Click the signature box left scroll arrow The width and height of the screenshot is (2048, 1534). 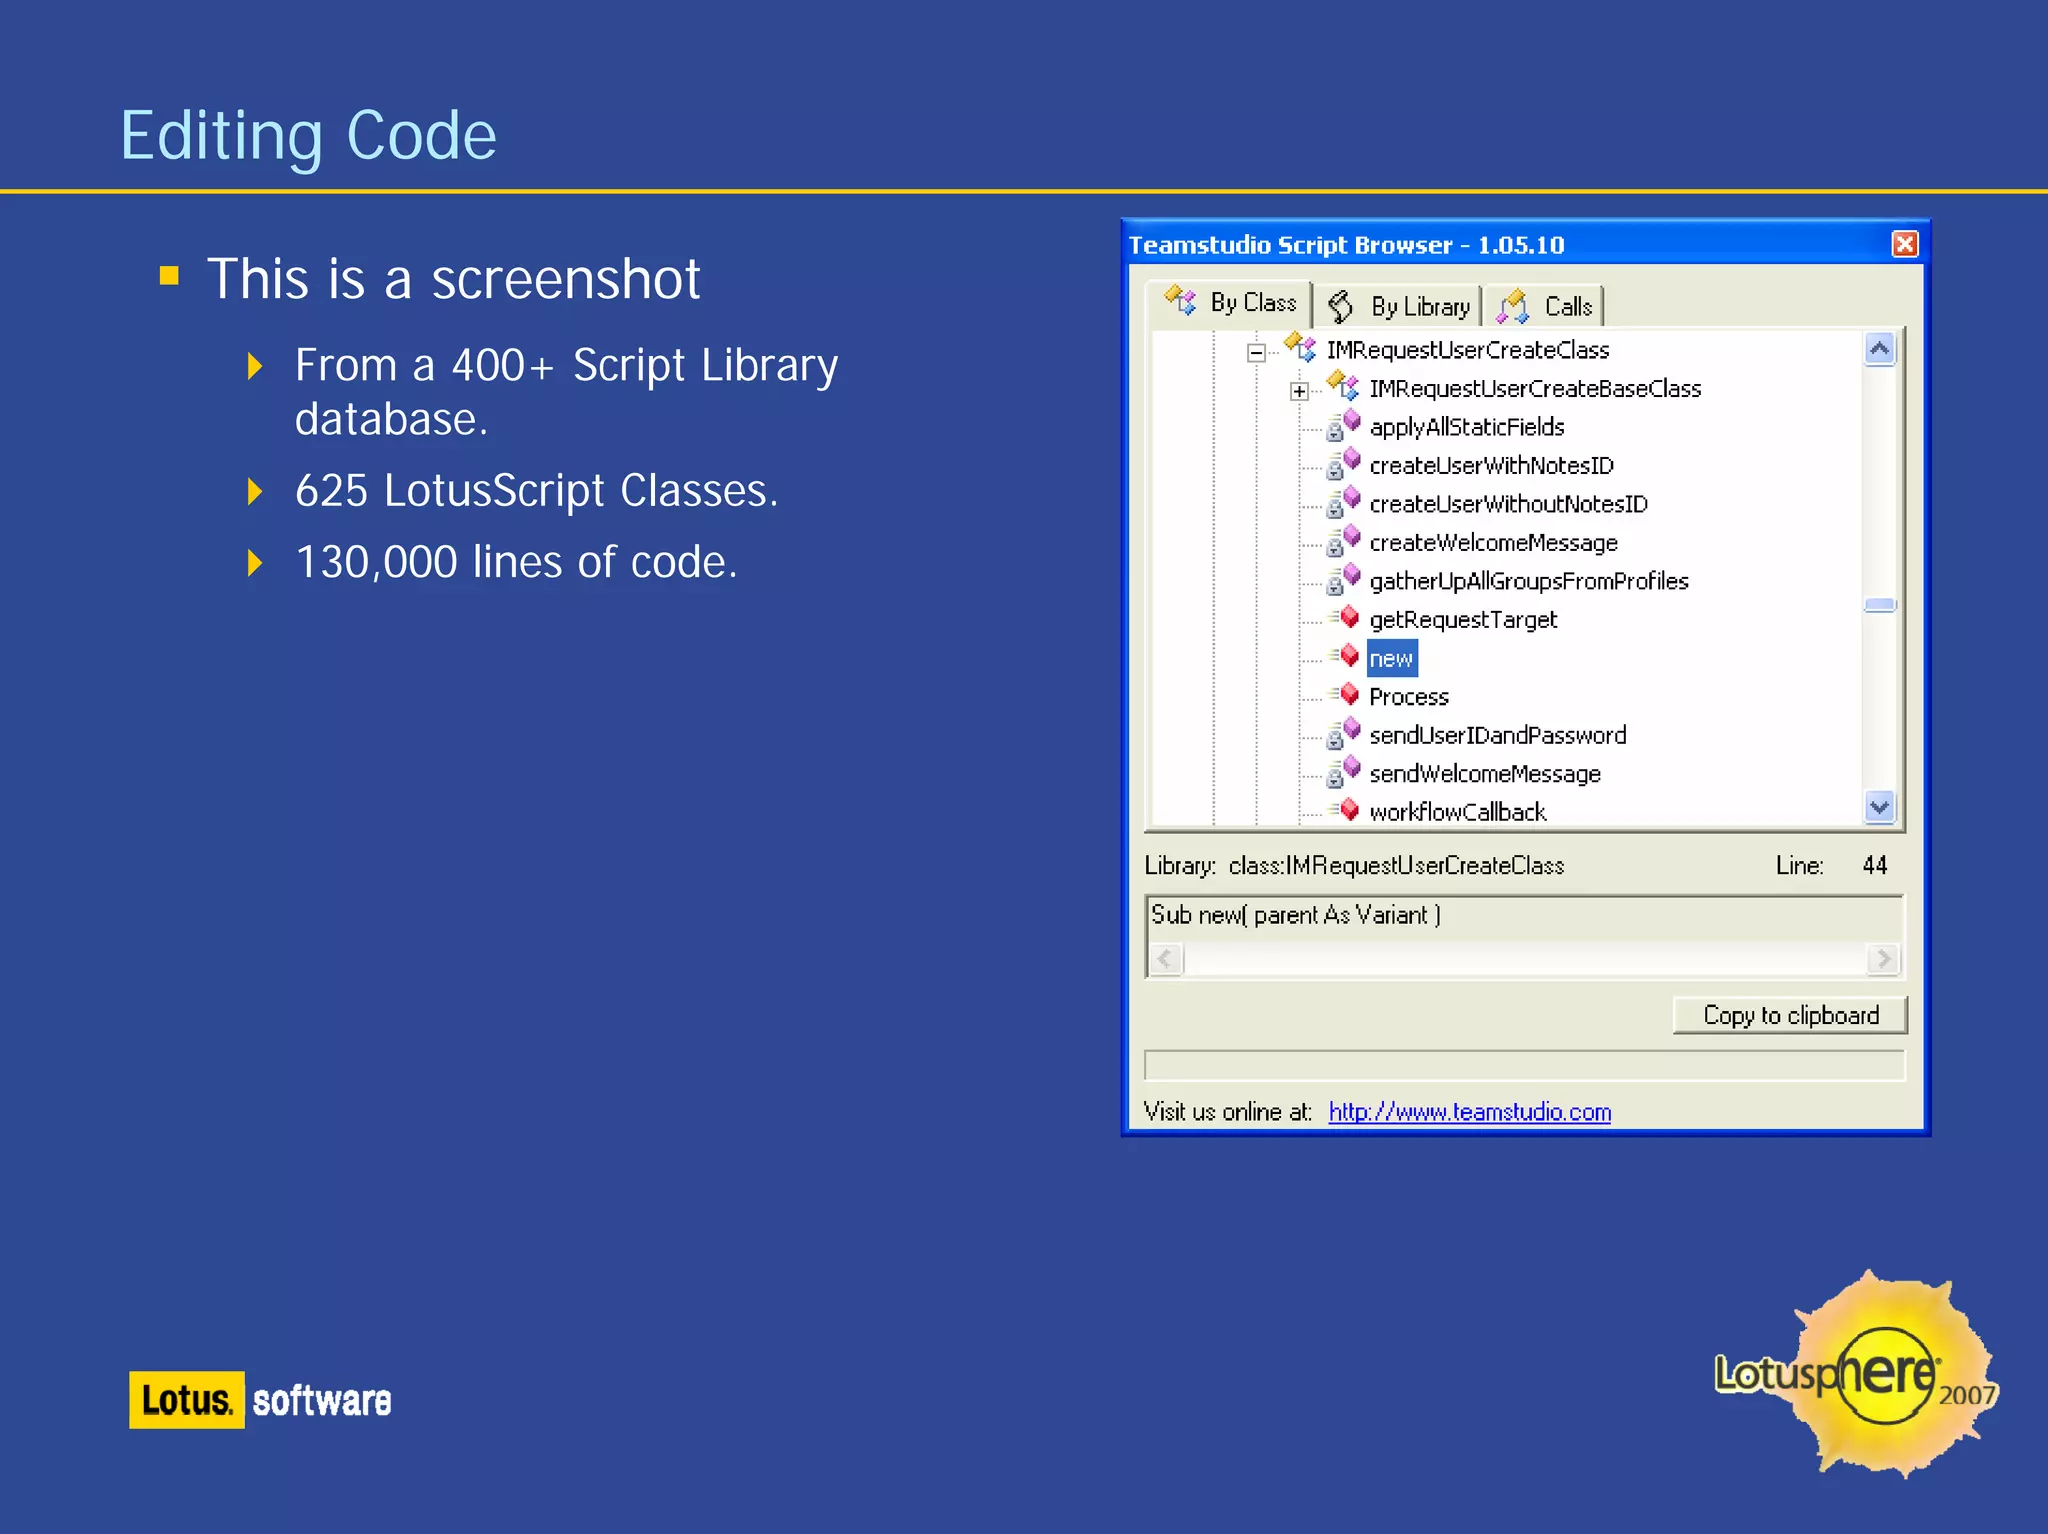(1165, 959)
